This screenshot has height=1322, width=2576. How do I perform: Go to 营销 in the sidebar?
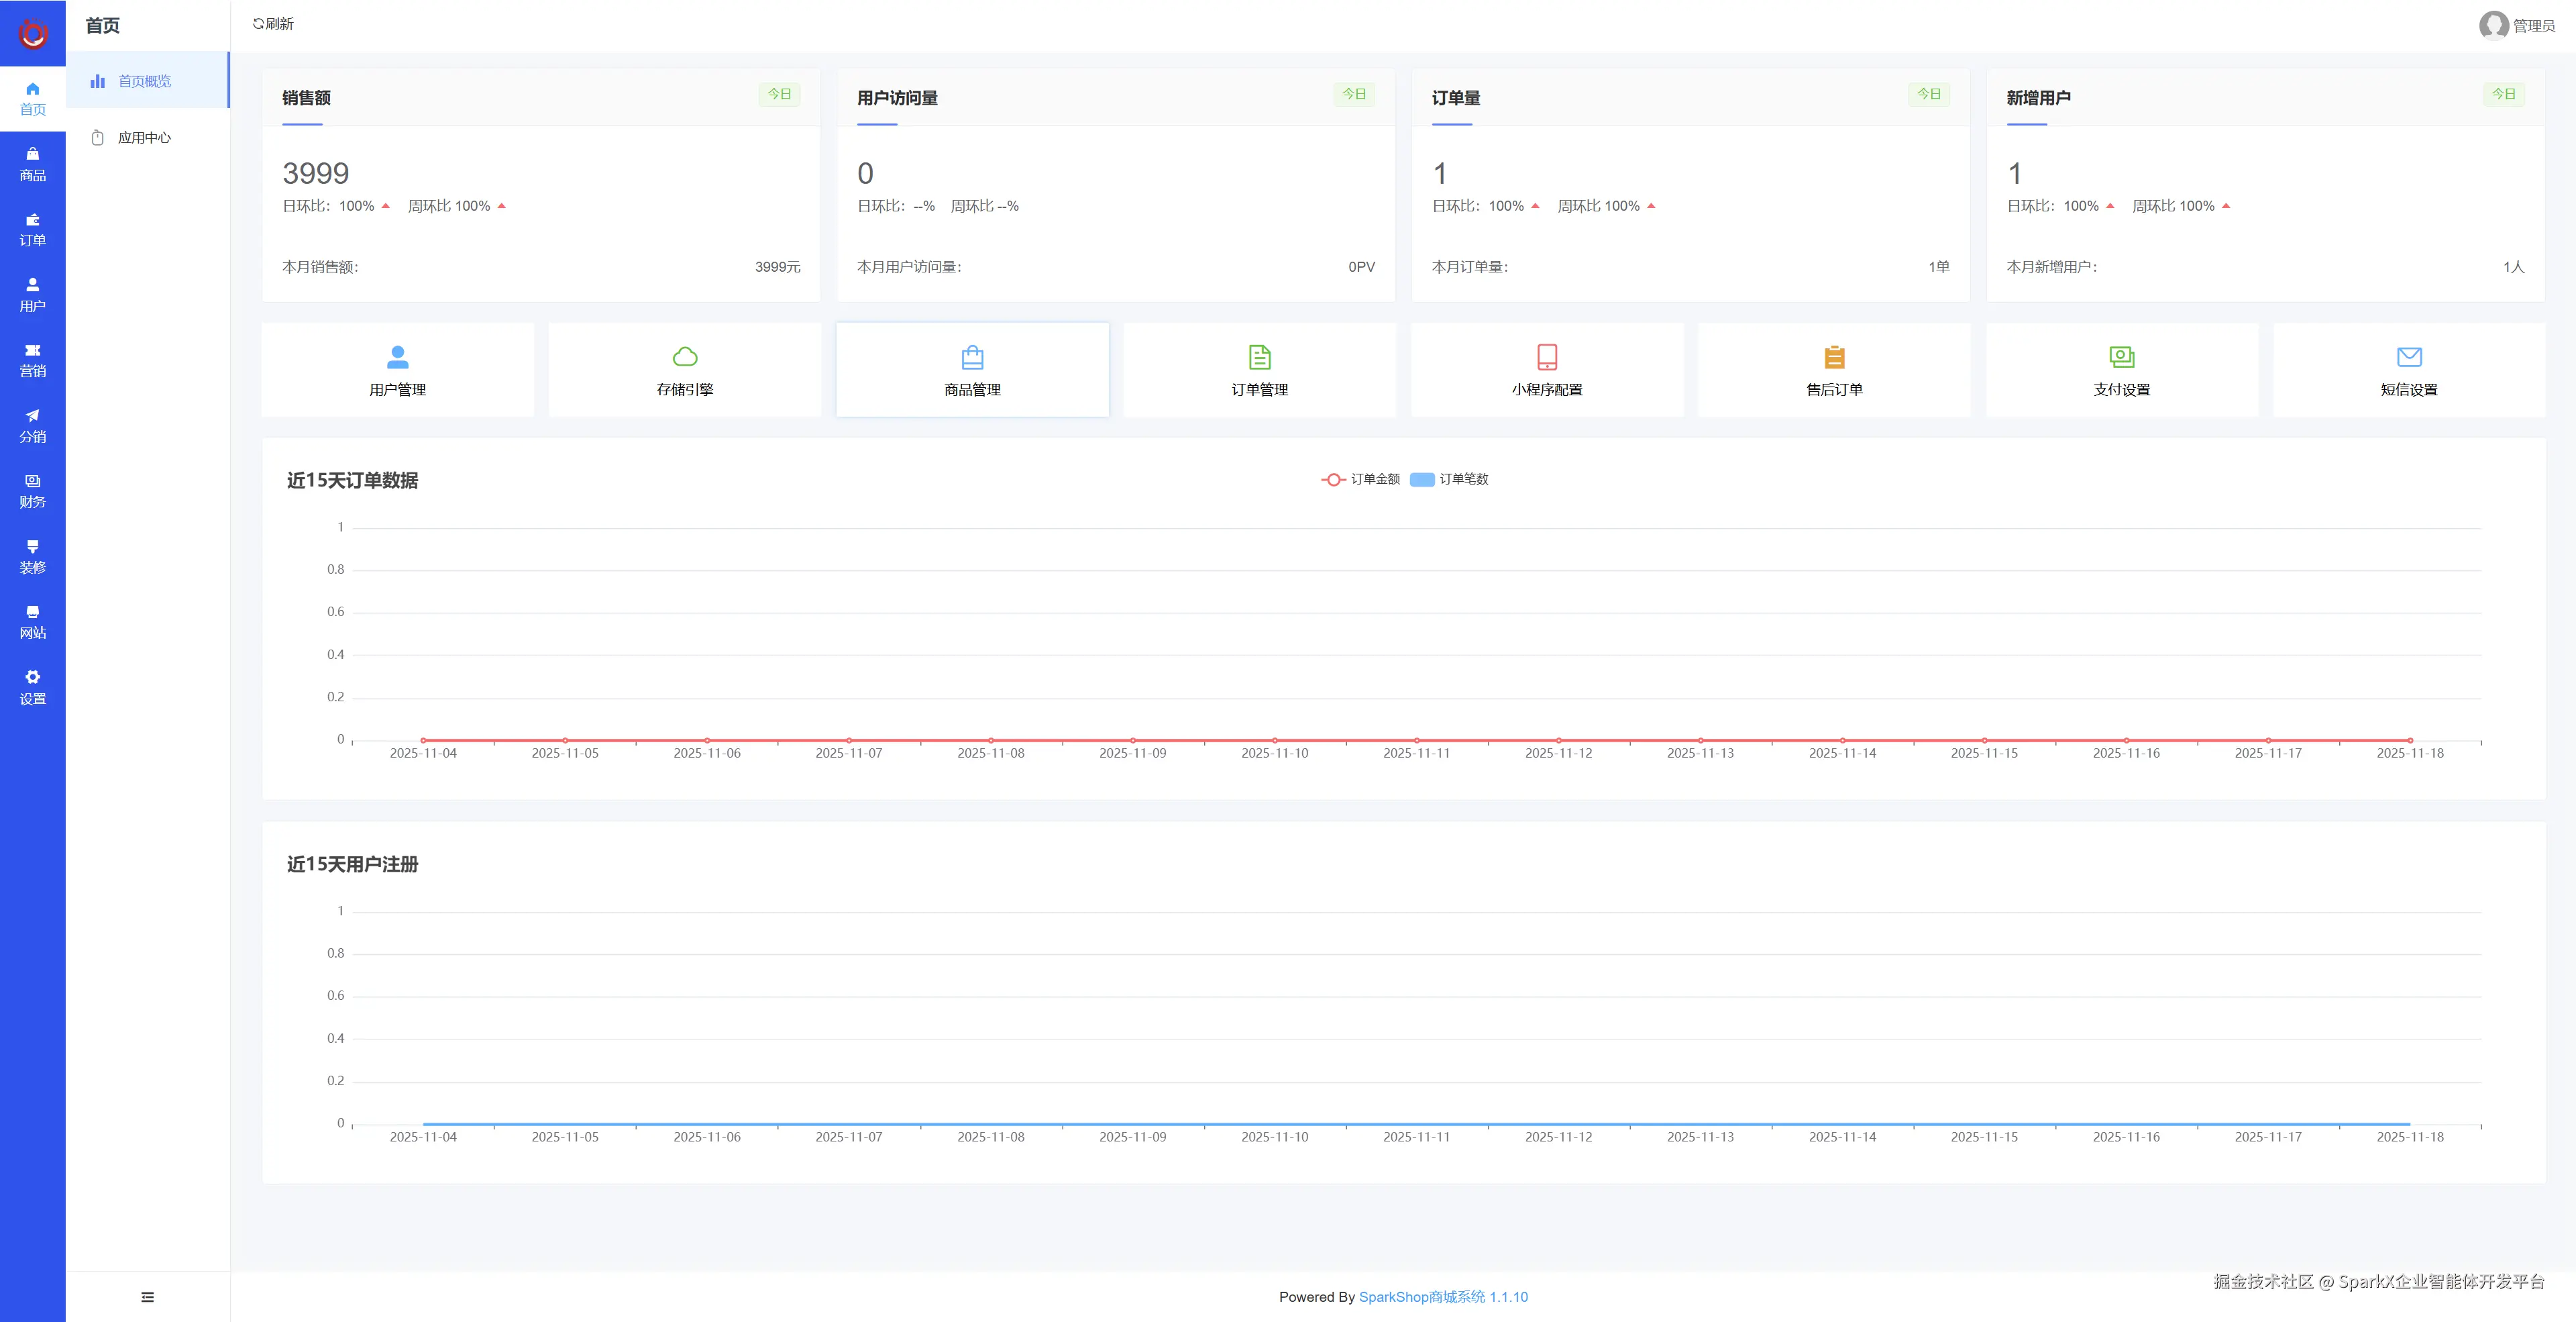tap(32, 360)
